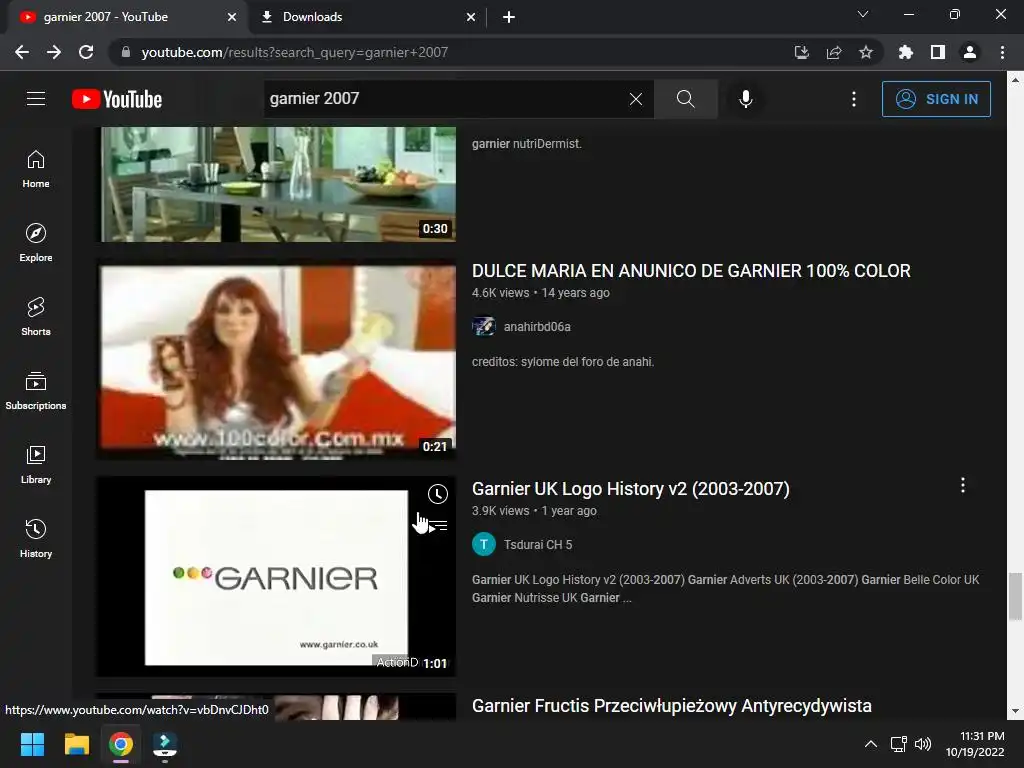1024x768 pixels.
Task: Bookmark this page with the star icon
Action: tap(866, 52)
